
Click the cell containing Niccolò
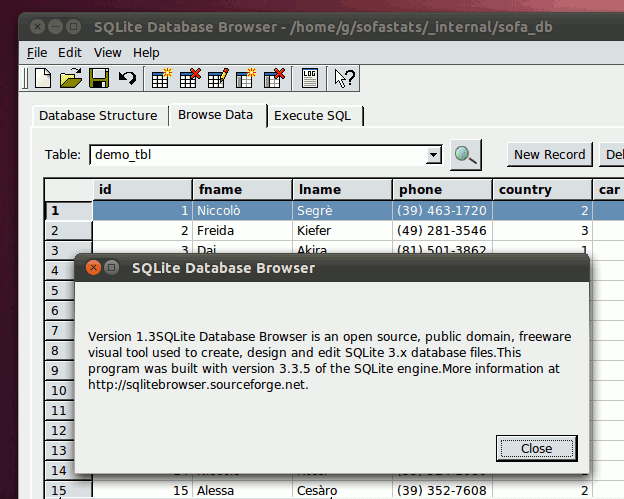[x=242, y=211]
